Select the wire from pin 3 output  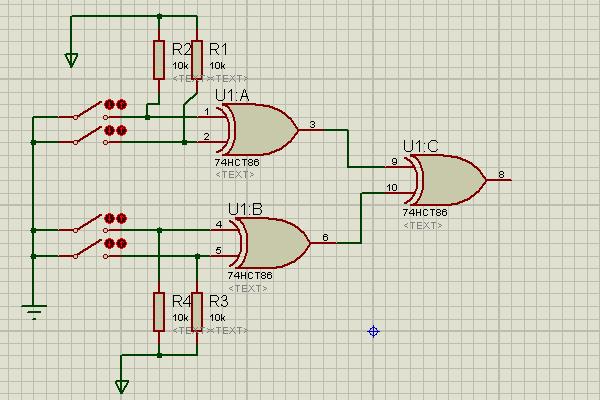point(348,149)
